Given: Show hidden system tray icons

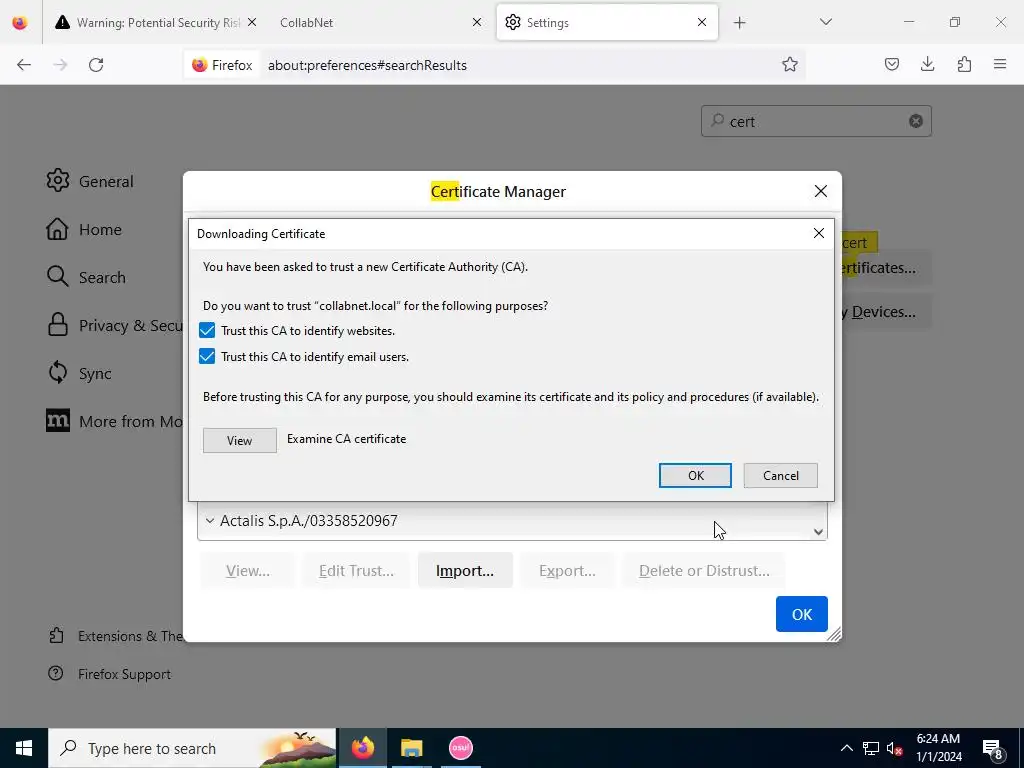Looking at the screenshot, I should (x=846, y=748).
